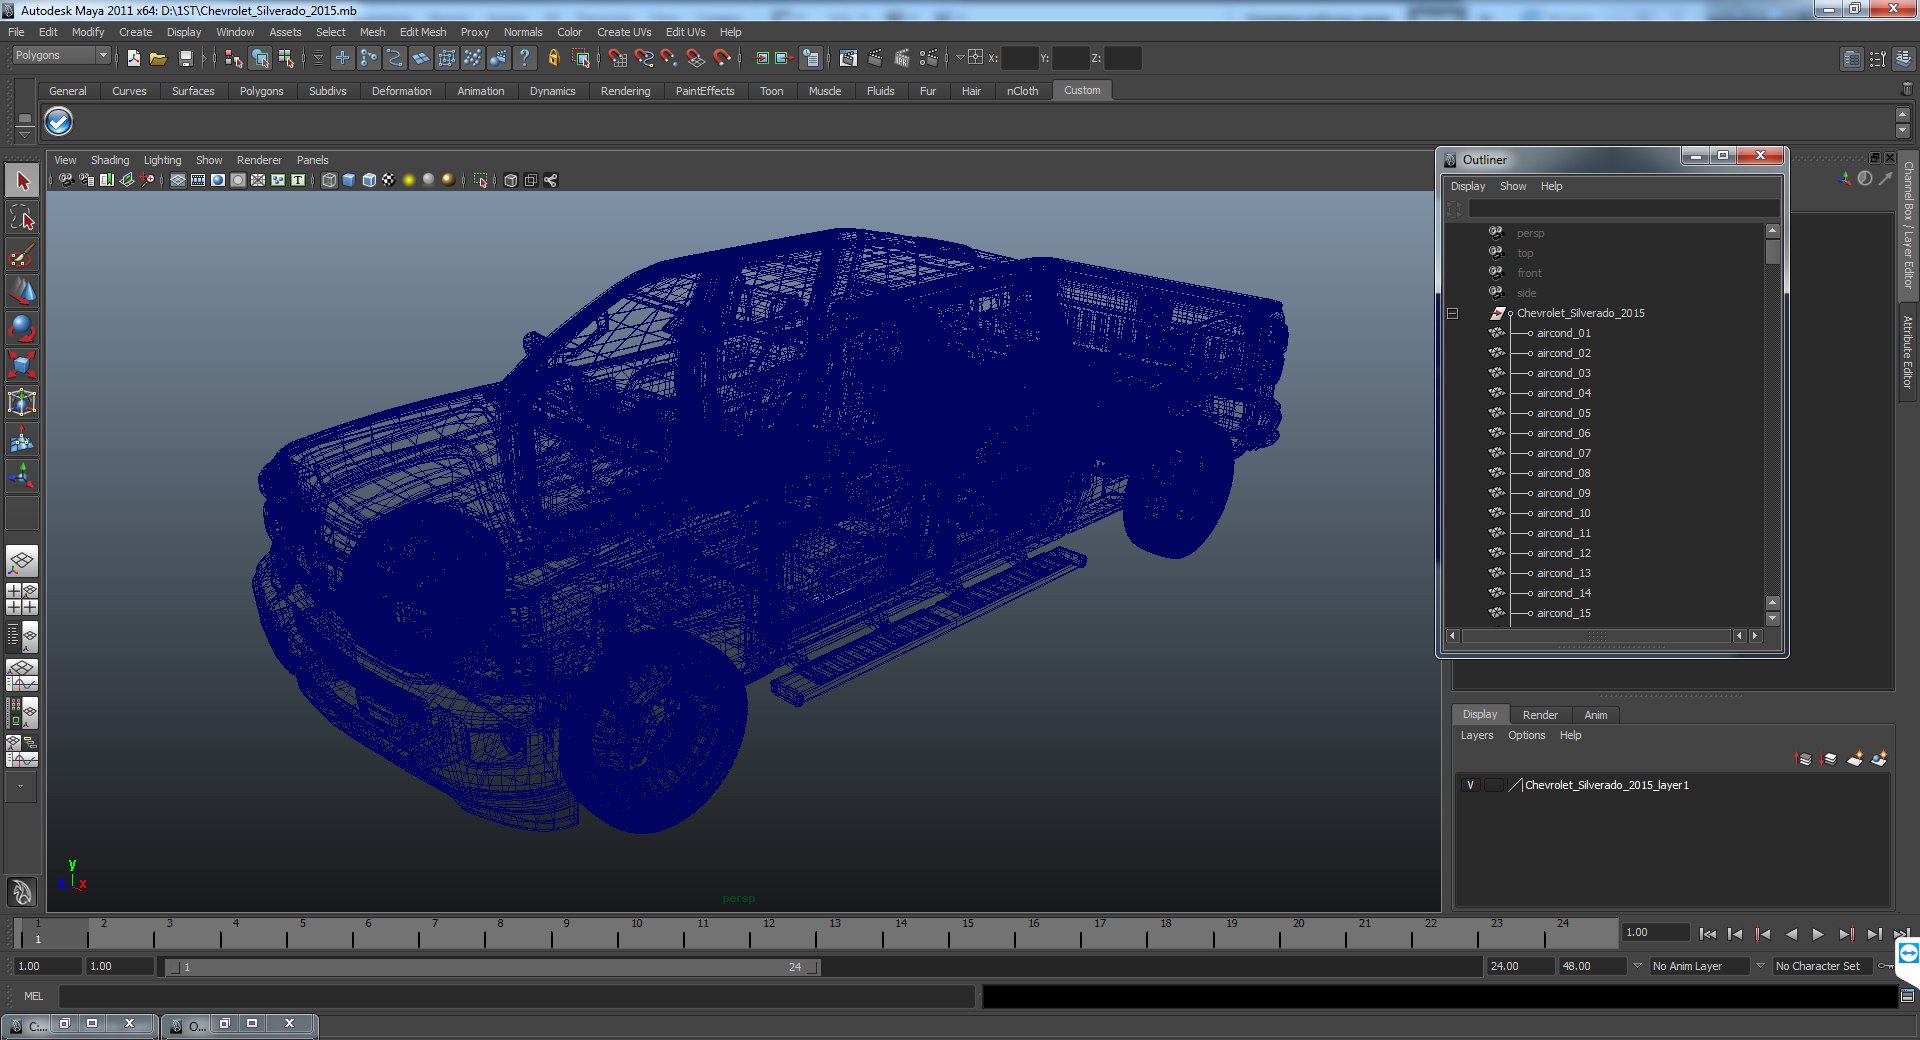Go to start of playback range
Image resolution: width=1920 pixels, height=1040 pixels.
click(x=1708, y=934)
